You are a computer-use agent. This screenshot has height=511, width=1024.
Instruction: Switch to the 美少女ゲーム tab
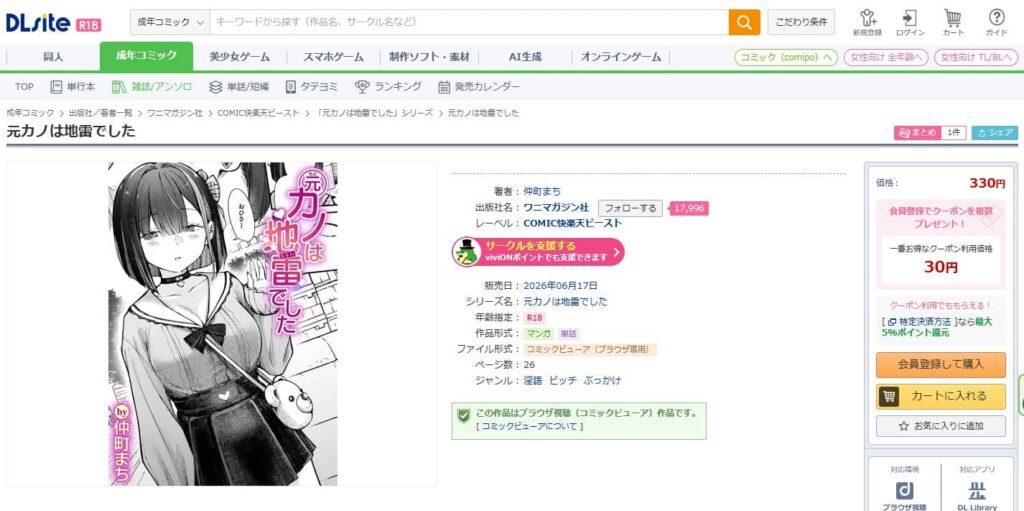(240, 57)
